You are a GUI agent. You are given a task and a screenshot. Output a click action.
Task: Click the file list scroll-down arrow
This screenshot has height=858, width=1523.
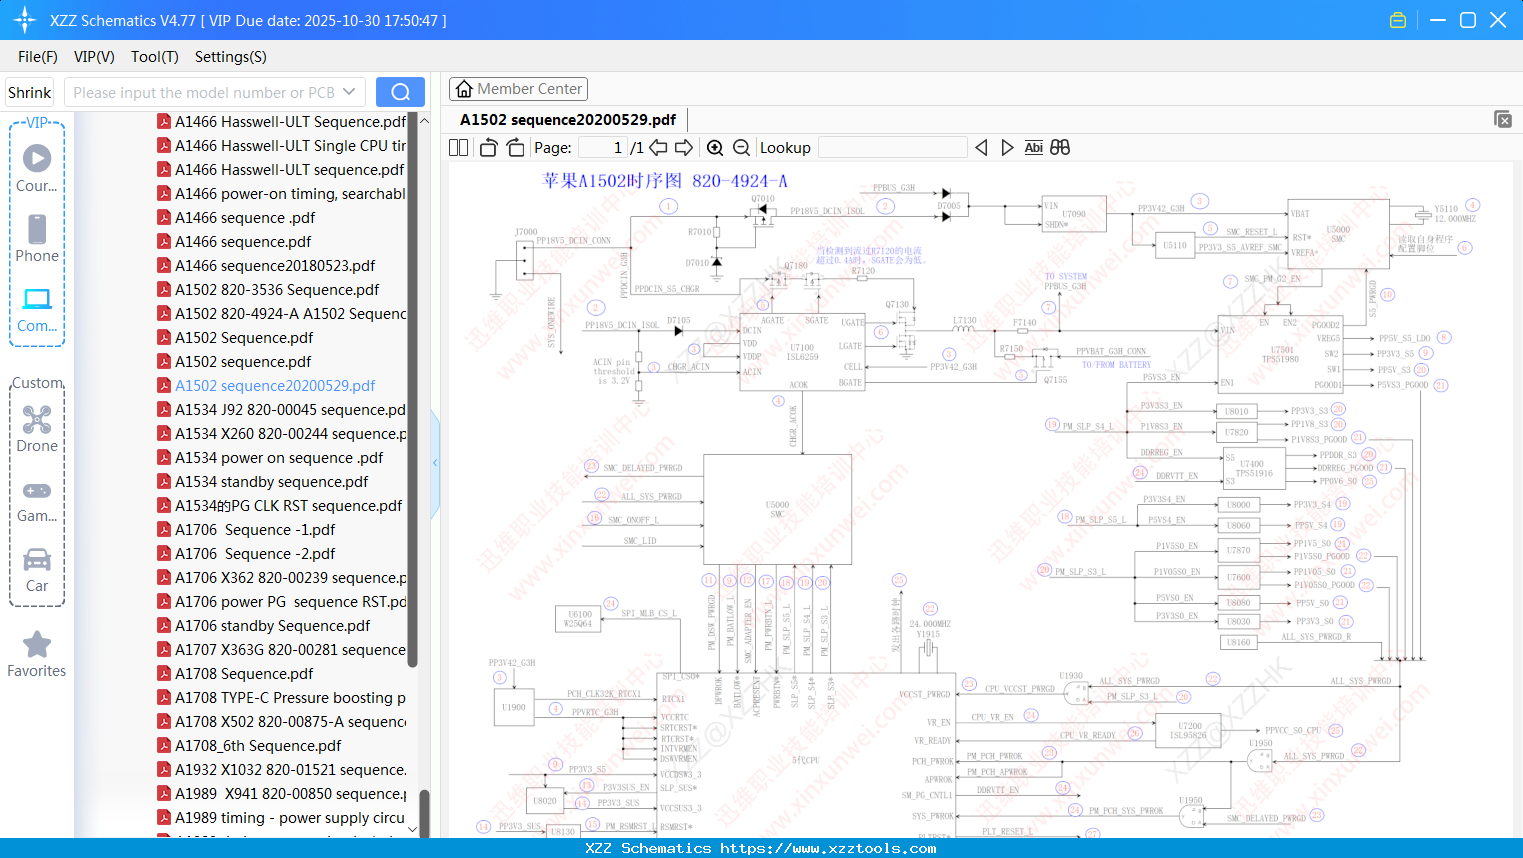point(413,830)
